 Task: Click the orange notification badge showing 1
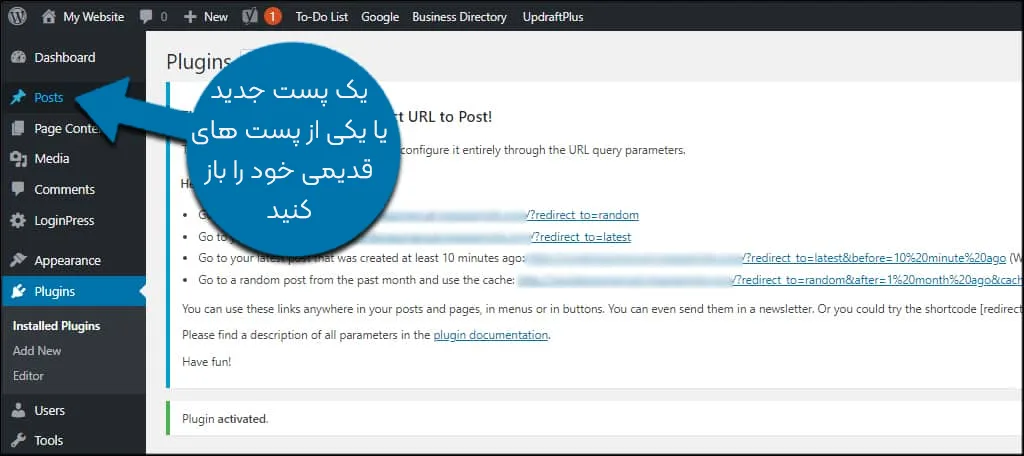273,17
